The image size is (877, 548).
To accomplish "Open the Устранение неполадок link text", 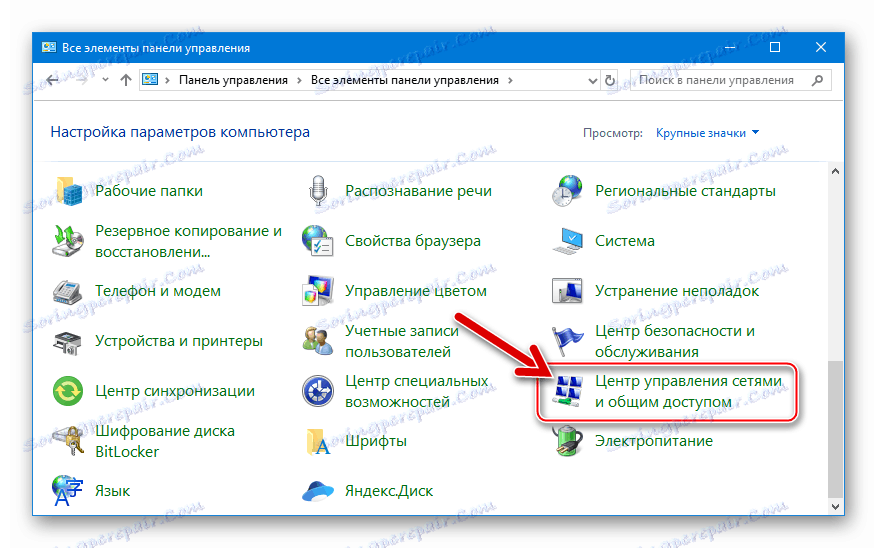I will [x=677, y=291].
